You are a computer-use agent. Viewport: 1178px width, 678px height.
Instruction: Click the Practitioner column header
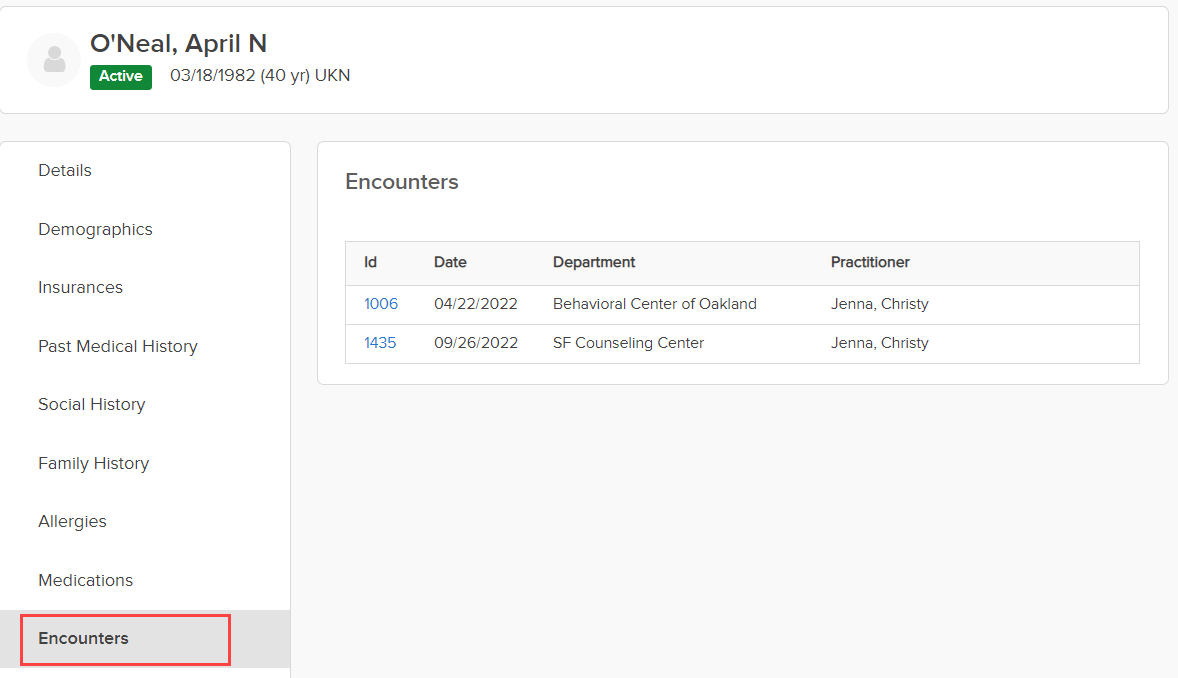click(870, 262)
